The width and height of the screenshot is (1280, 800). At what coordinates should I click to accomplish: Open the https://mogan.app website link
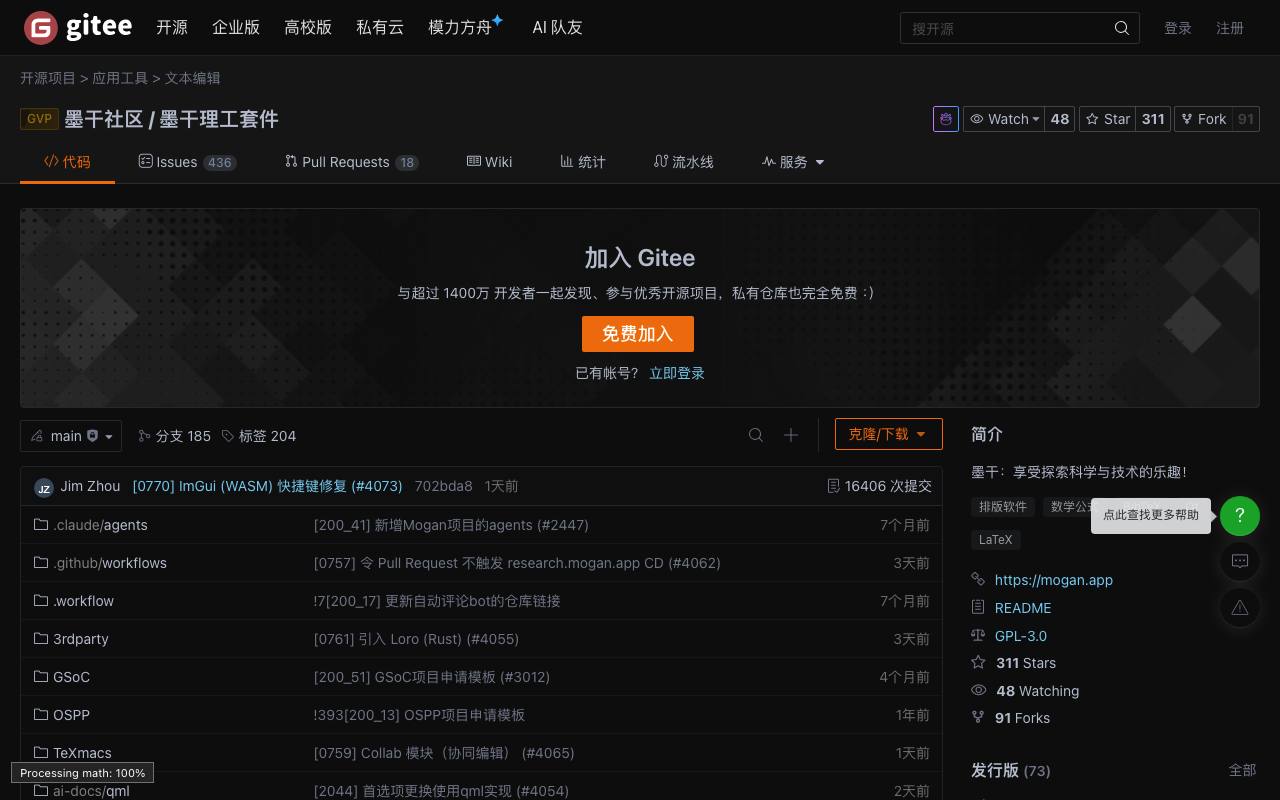coord(1054,580)
